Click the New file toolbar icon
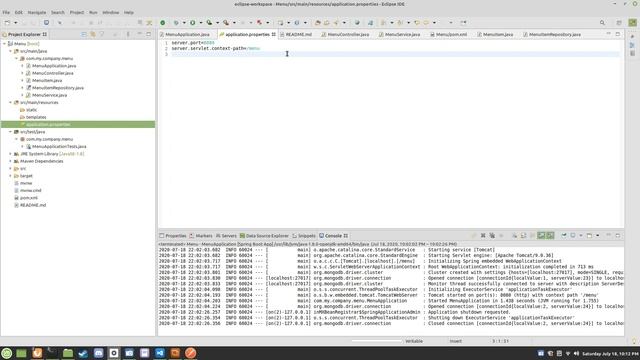The height and width of the screenshot is (360, 640). pyautogui.click(x=7, y=23)
